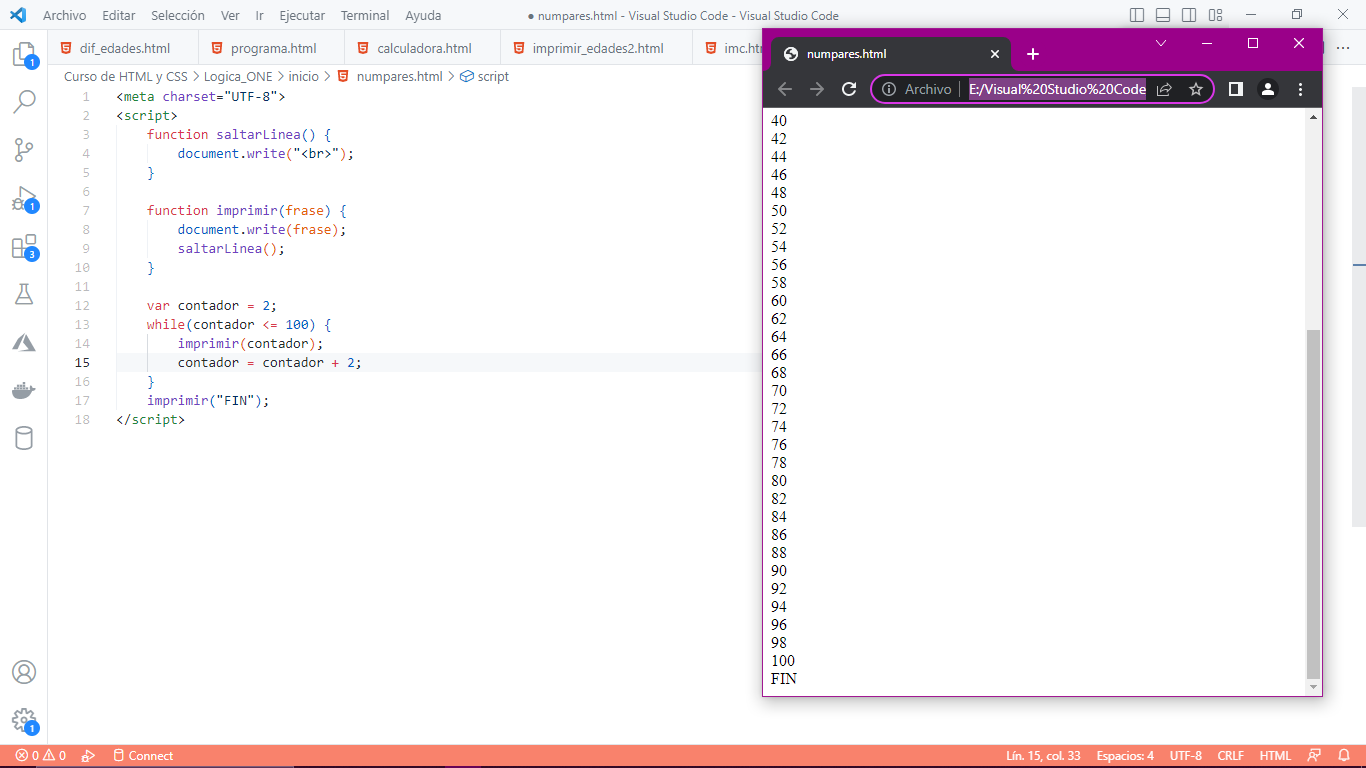Click the VS Code logo icon

(x=17, y=15)
